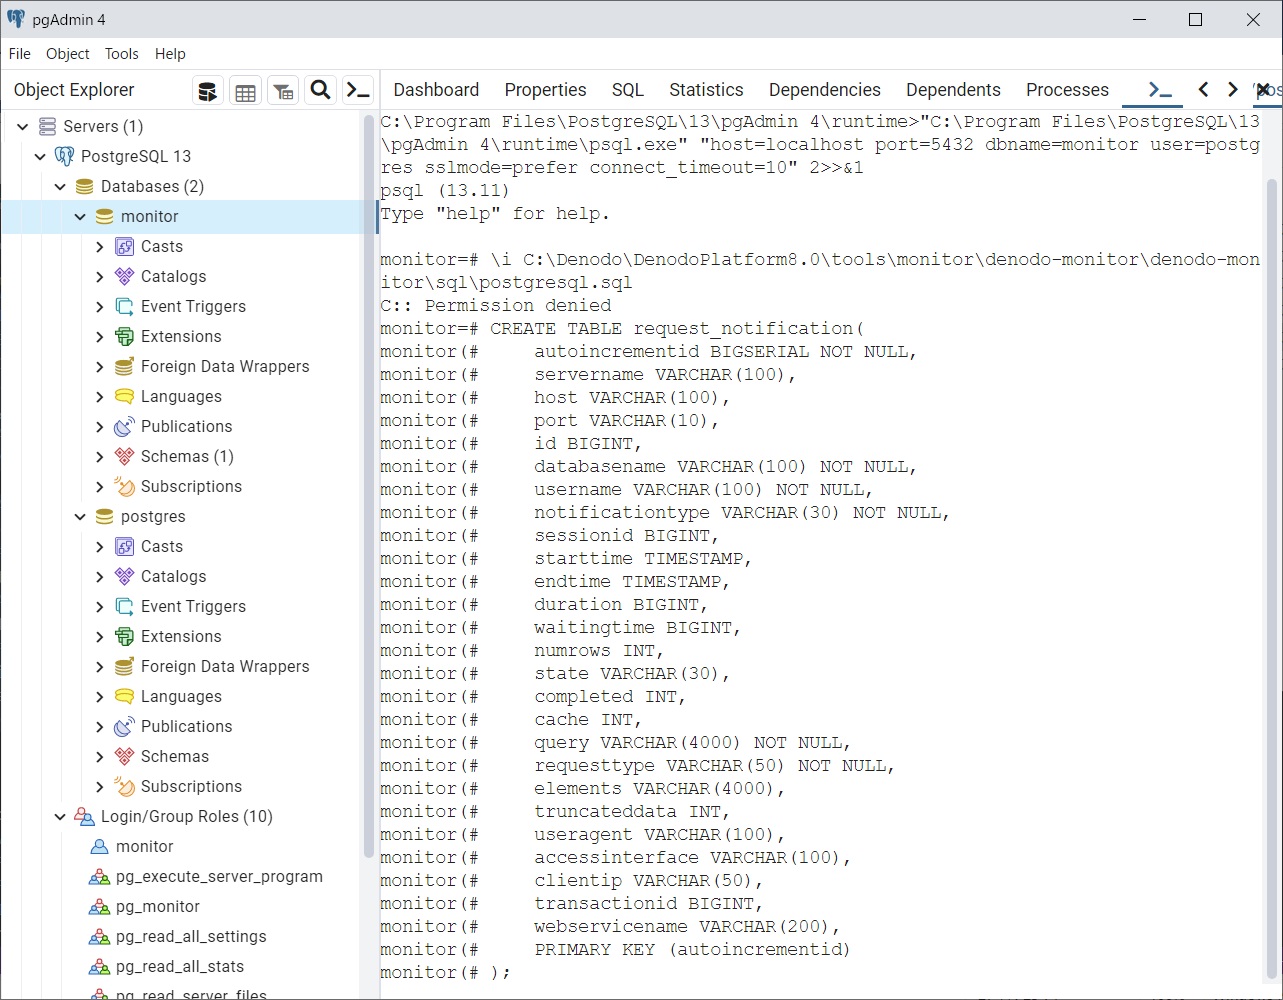Viewport: 1283px width, 1000px height.
Task: Switch to the Dependencies tab
Action: click(x=824, y=90)
